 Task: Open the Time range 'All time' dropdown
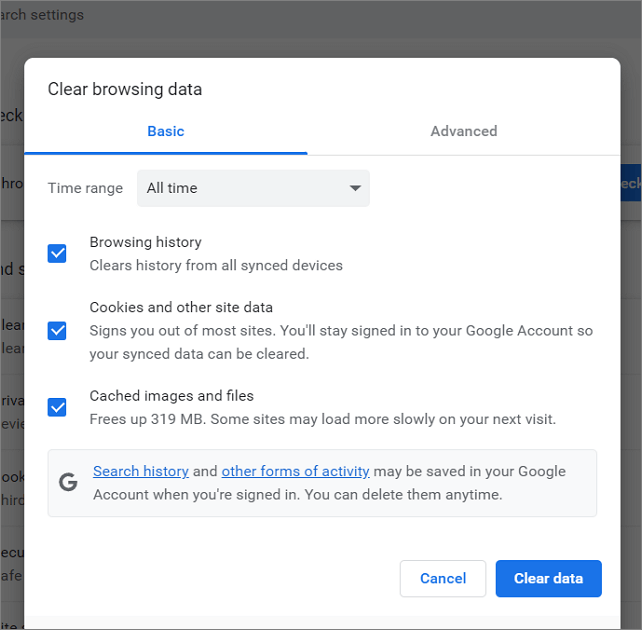click(x=253, y=188)
